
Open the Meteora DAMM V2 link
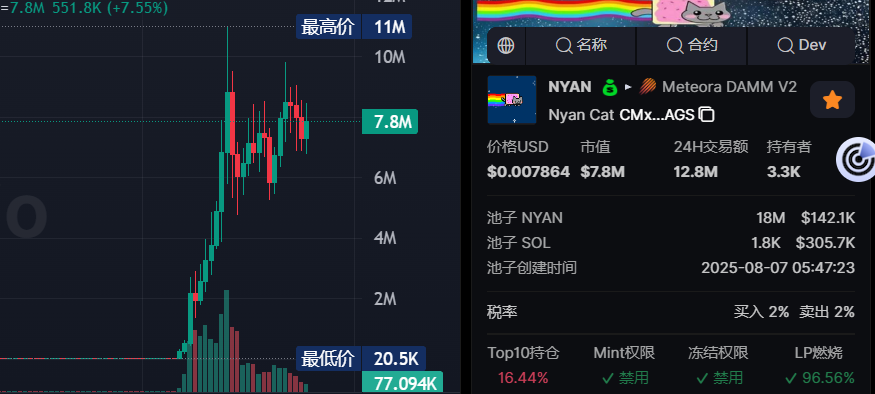point(729,87)
